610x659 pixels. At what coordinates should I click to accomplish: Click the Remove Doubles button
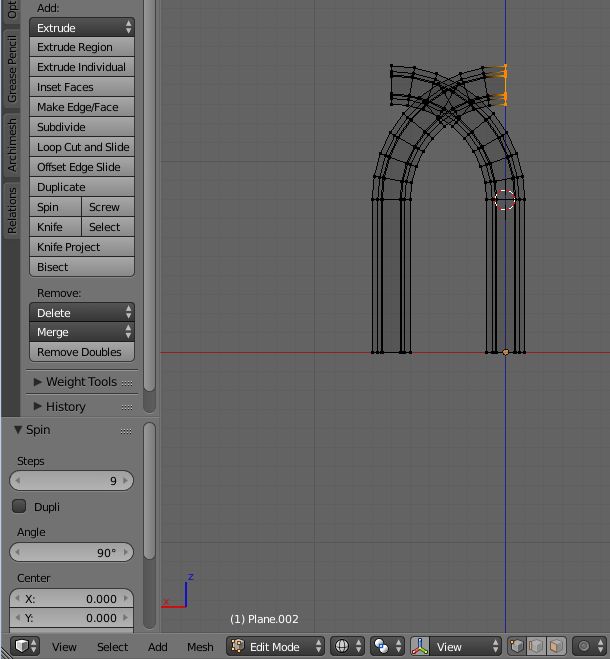[82, 352]
